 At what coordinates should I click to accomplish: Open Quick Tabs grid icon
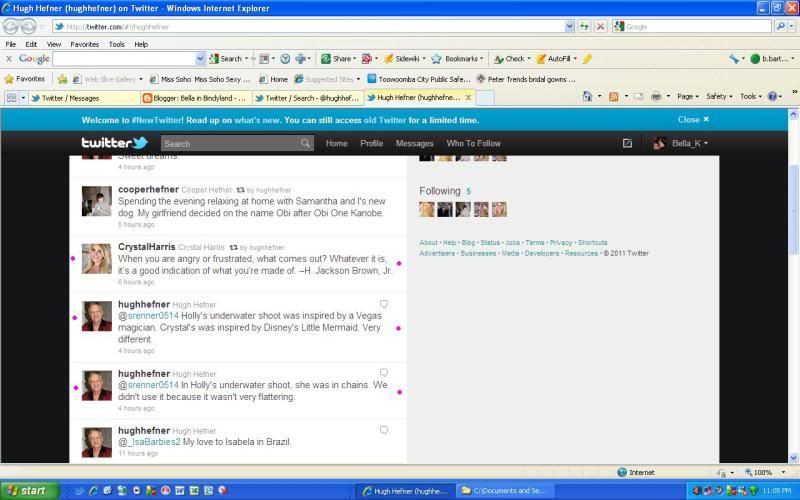click(11, 97)
